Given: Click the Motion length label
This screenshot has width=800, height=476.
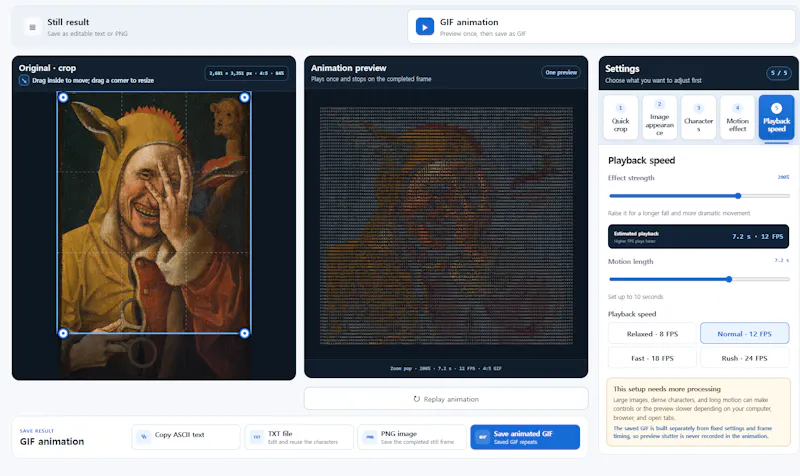Looking at the screenshot, I should coord(630,261).
